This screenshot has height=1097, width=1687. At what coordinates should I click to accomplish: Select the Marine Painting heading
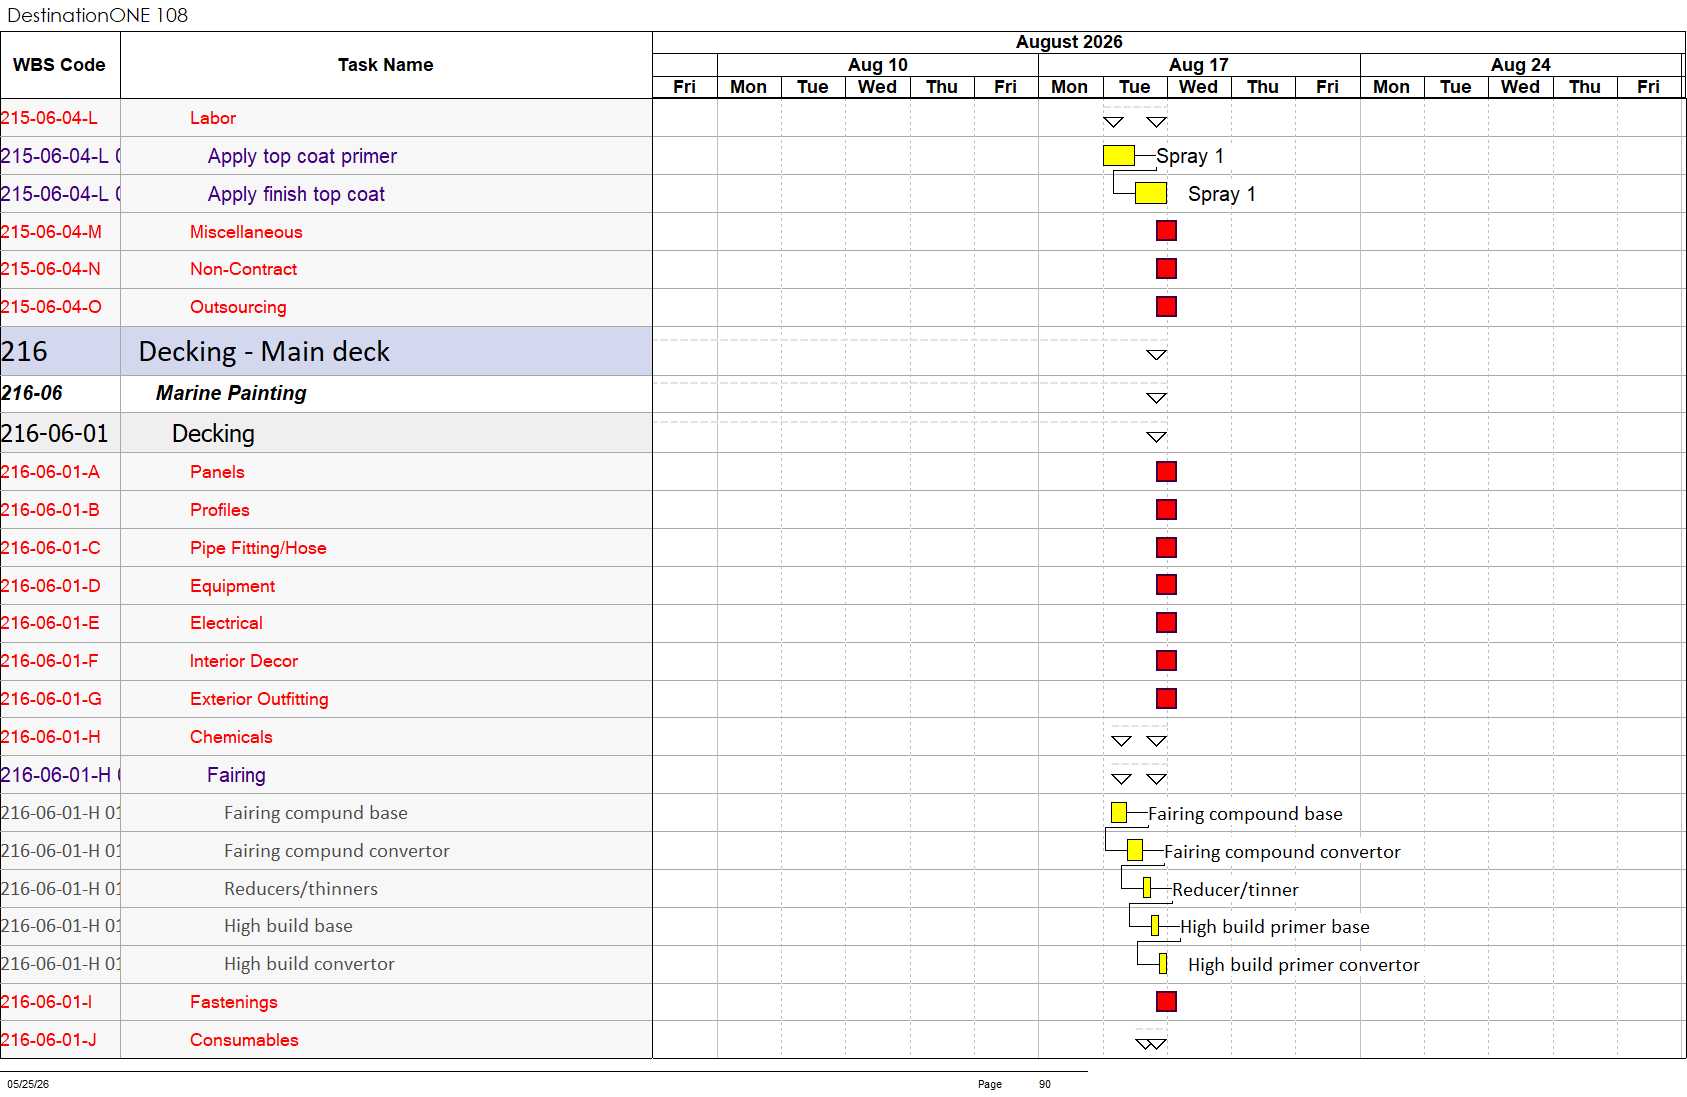(x=231, y=393)
